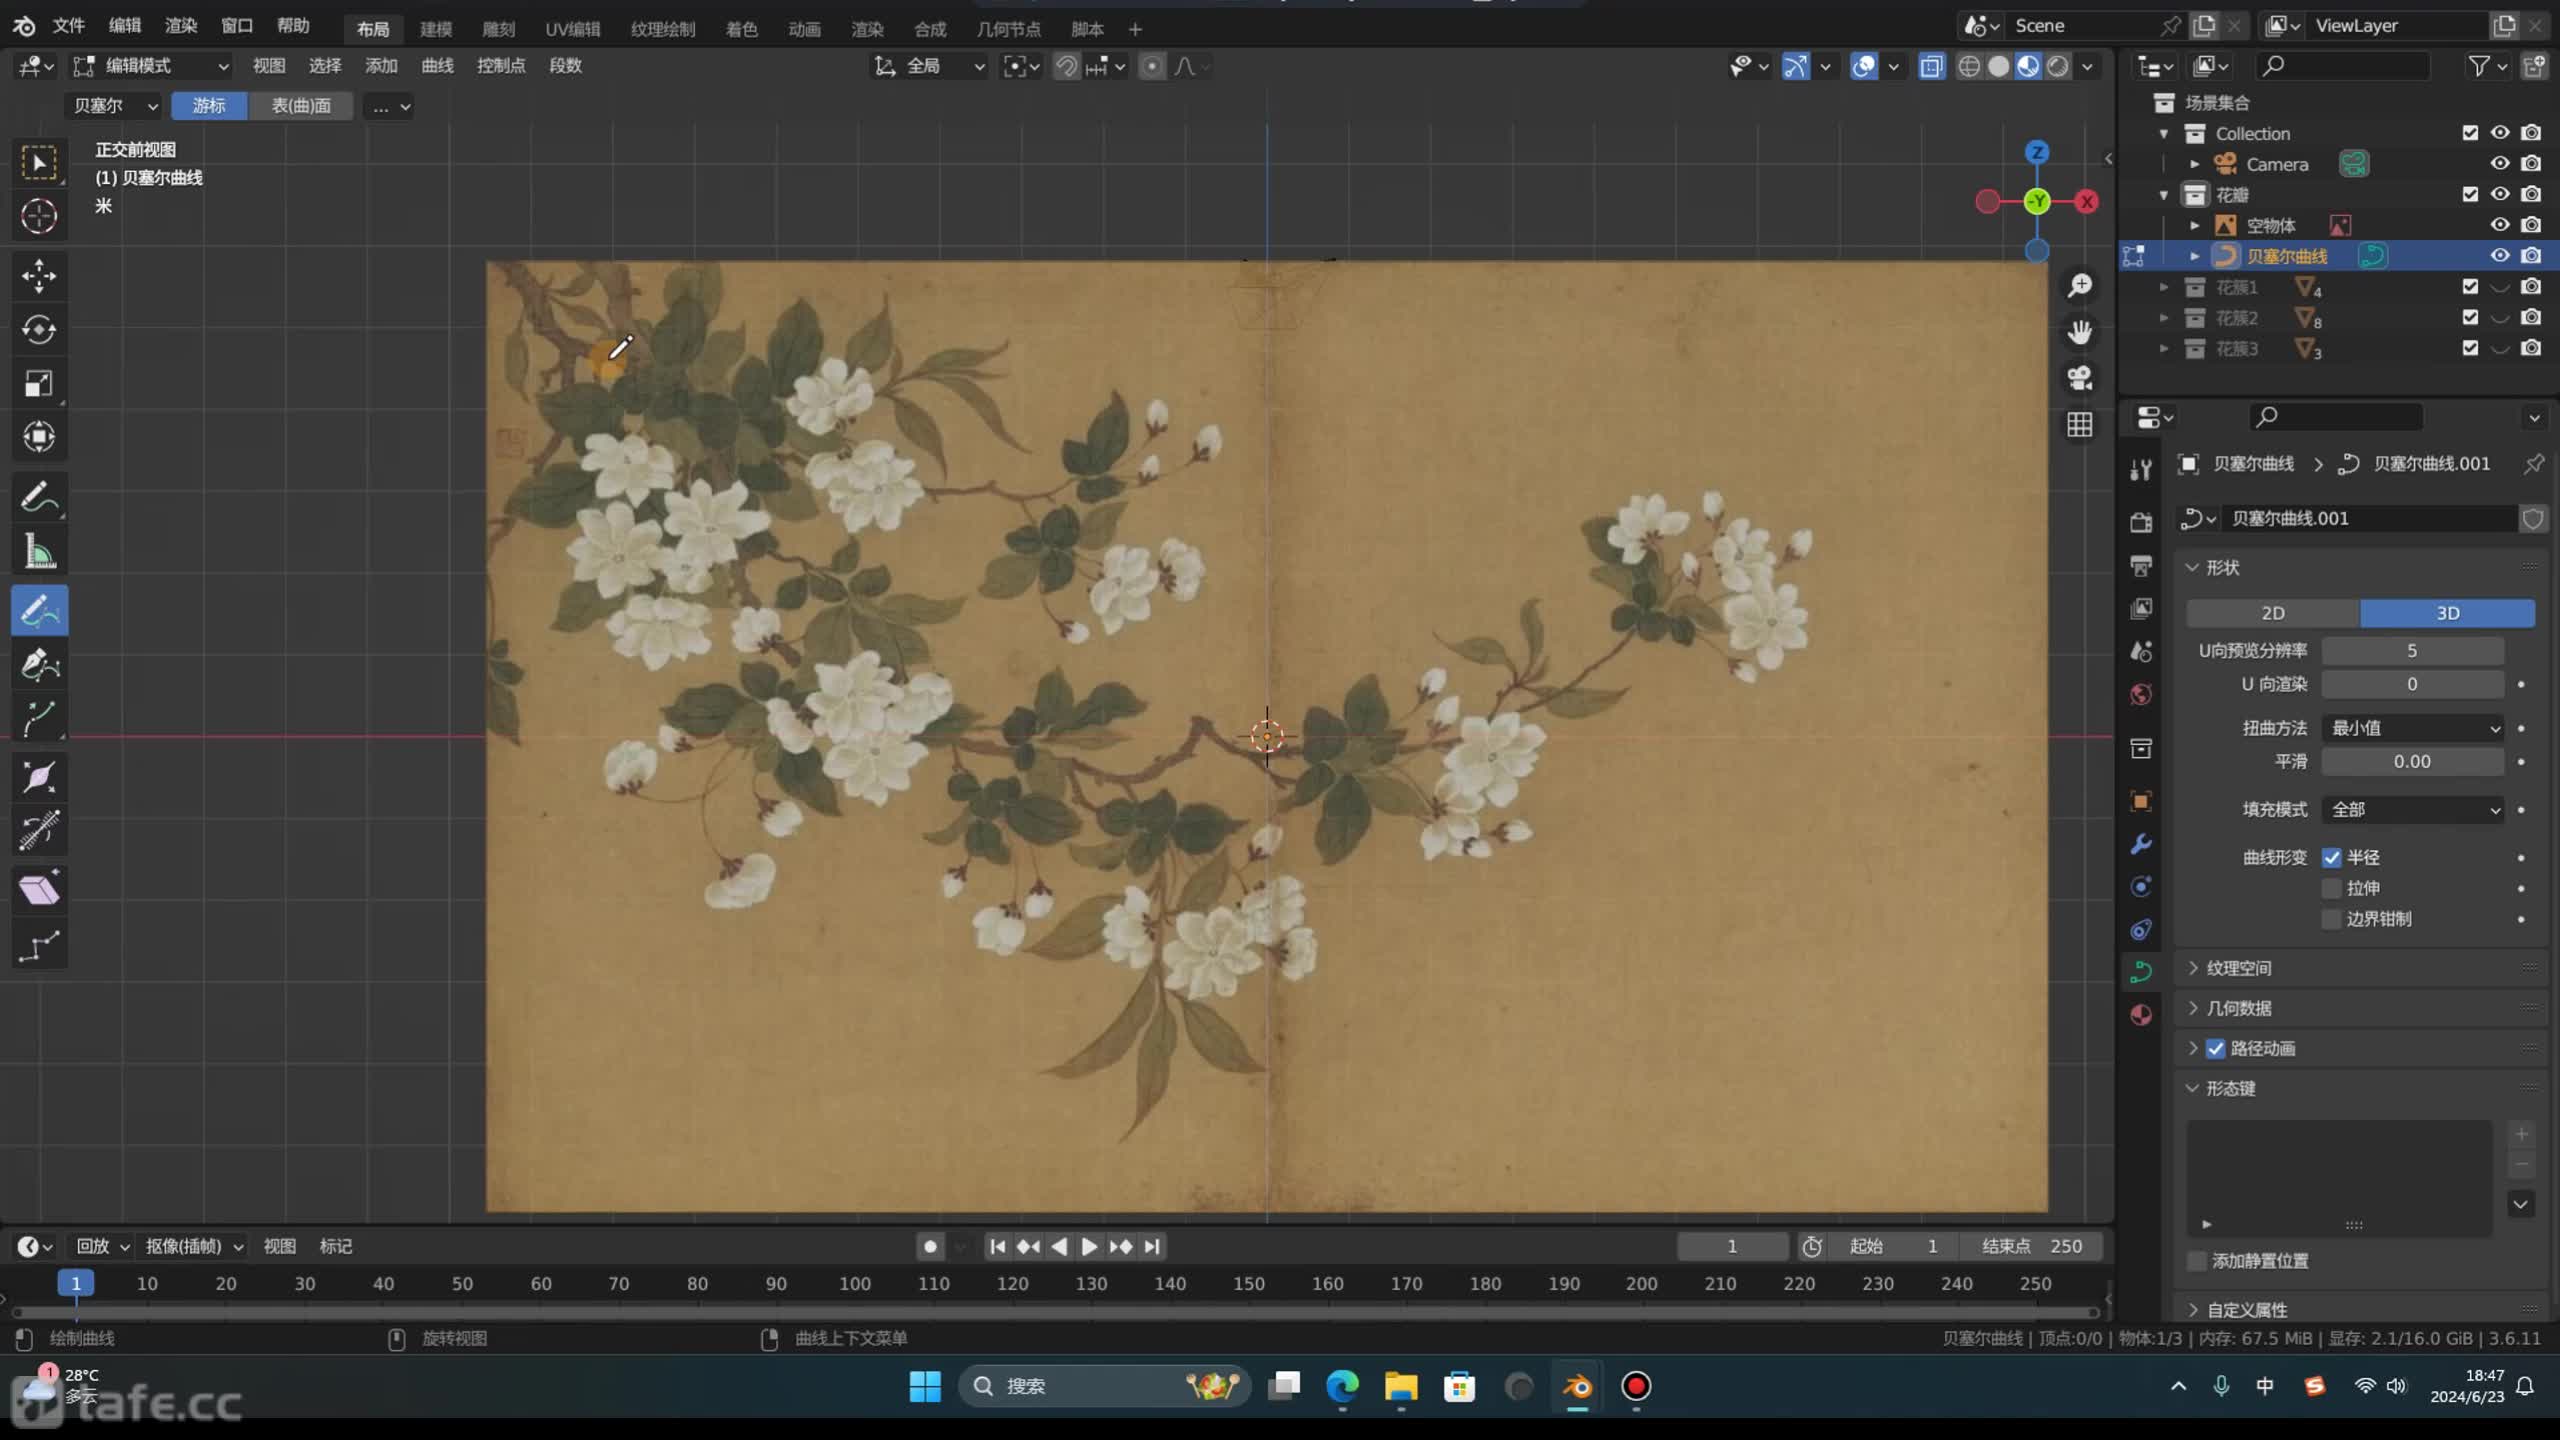Expand the 花瓣2 collection in outliner

2164,318
